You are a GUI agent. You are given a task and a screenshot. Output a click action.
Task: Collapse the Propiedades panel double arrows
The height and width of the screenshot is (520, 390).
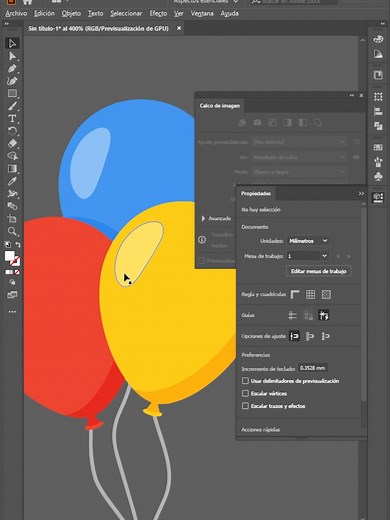(x=361, y=194)
